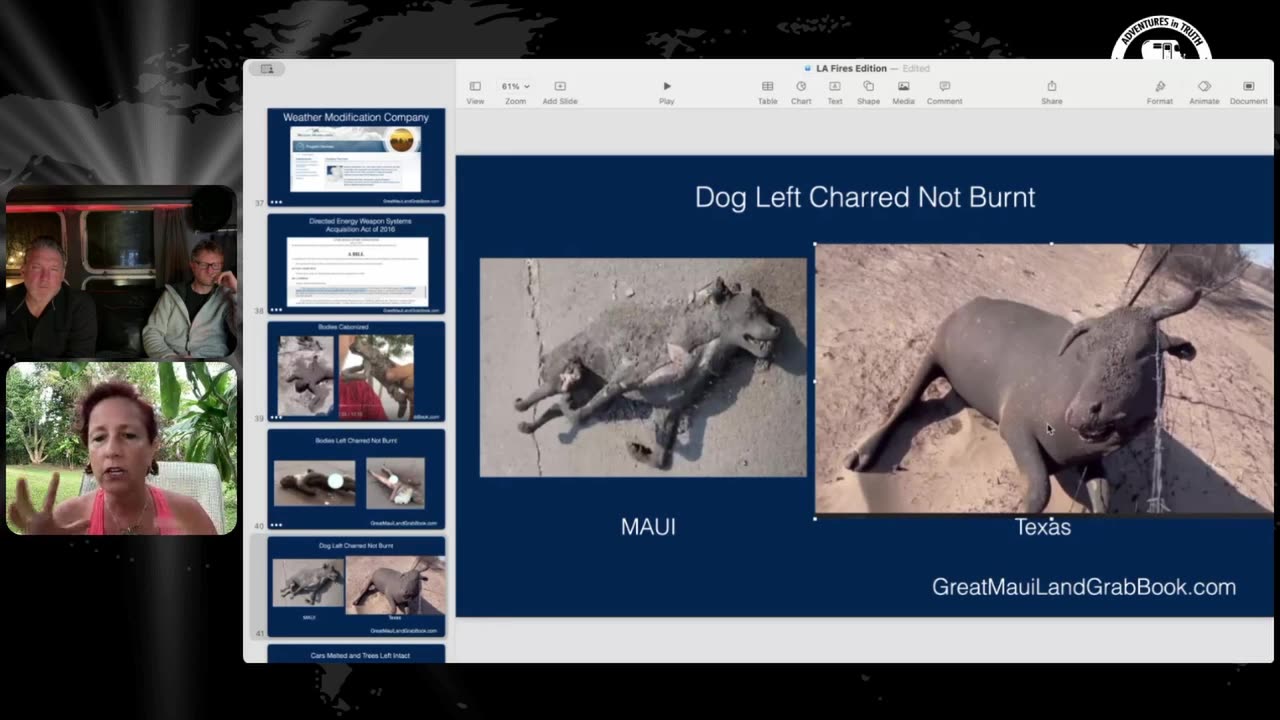Toggle the slide navigator view button

coord(267,69)
